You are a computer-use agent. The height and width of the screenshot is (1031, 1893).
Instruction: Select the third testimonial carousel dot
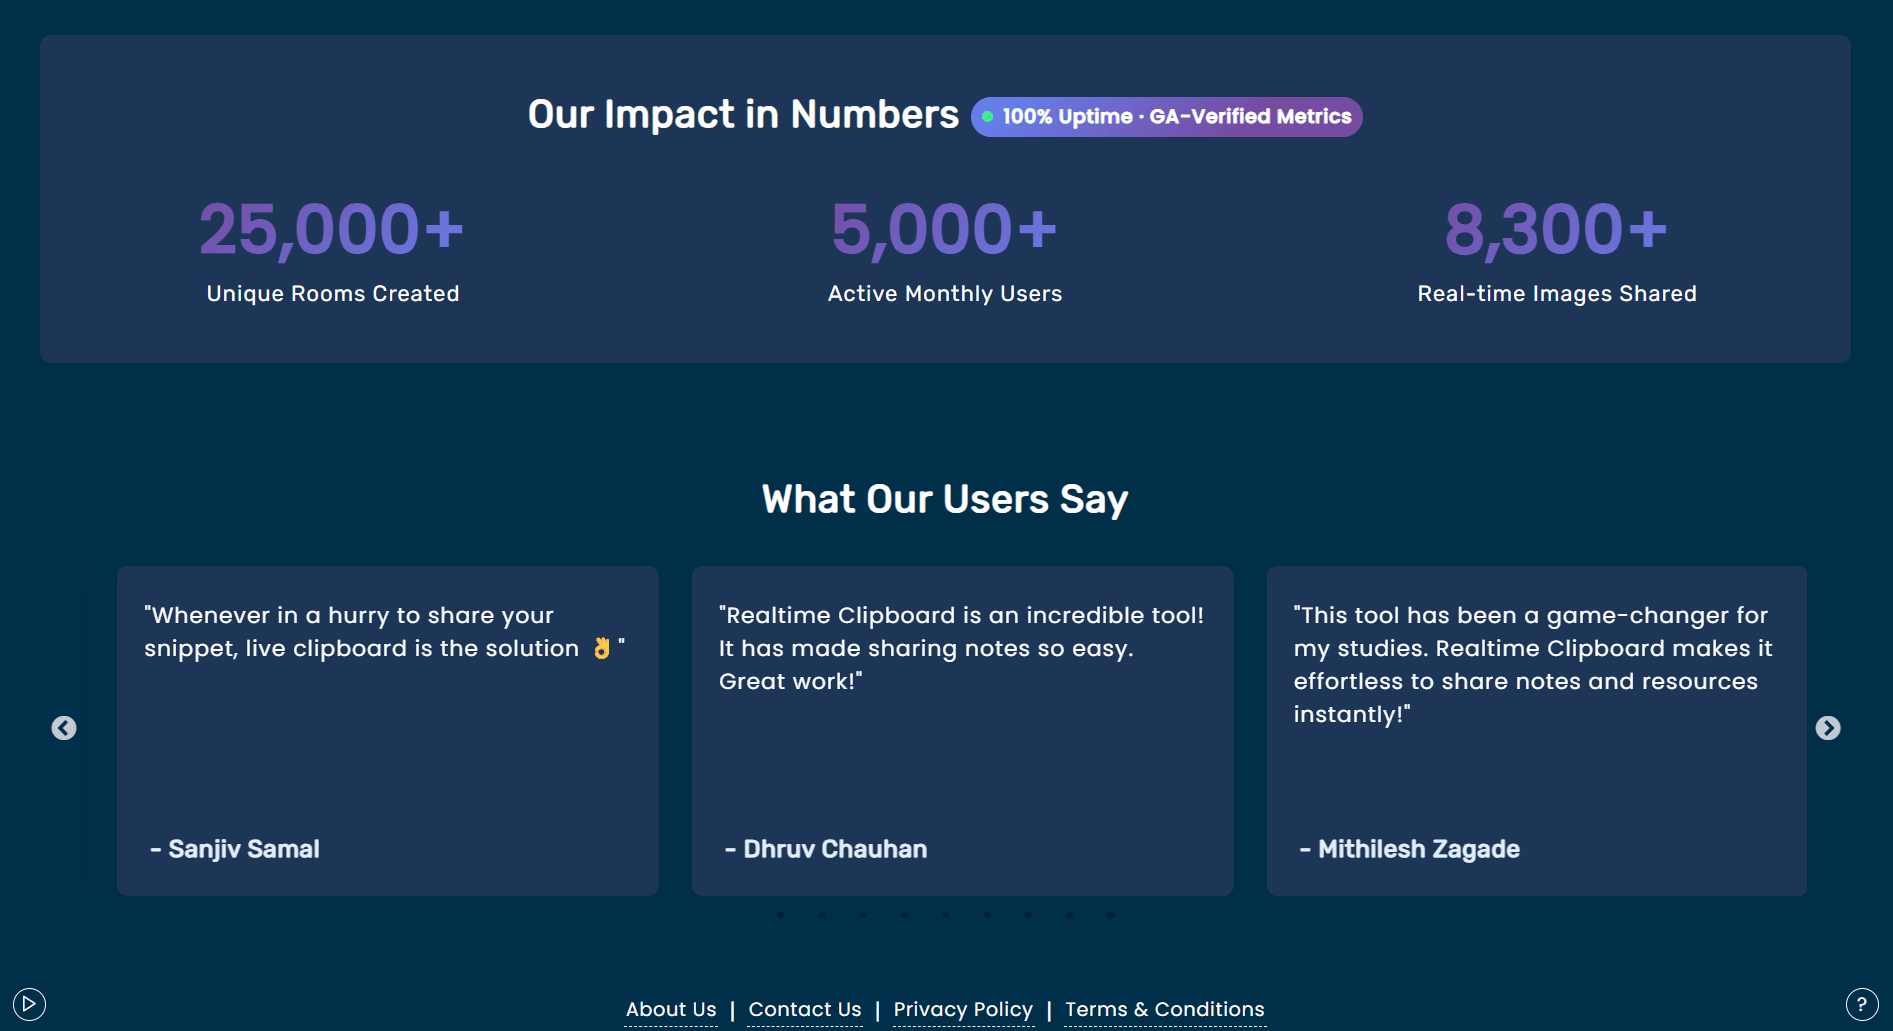(x=863, y=915)
